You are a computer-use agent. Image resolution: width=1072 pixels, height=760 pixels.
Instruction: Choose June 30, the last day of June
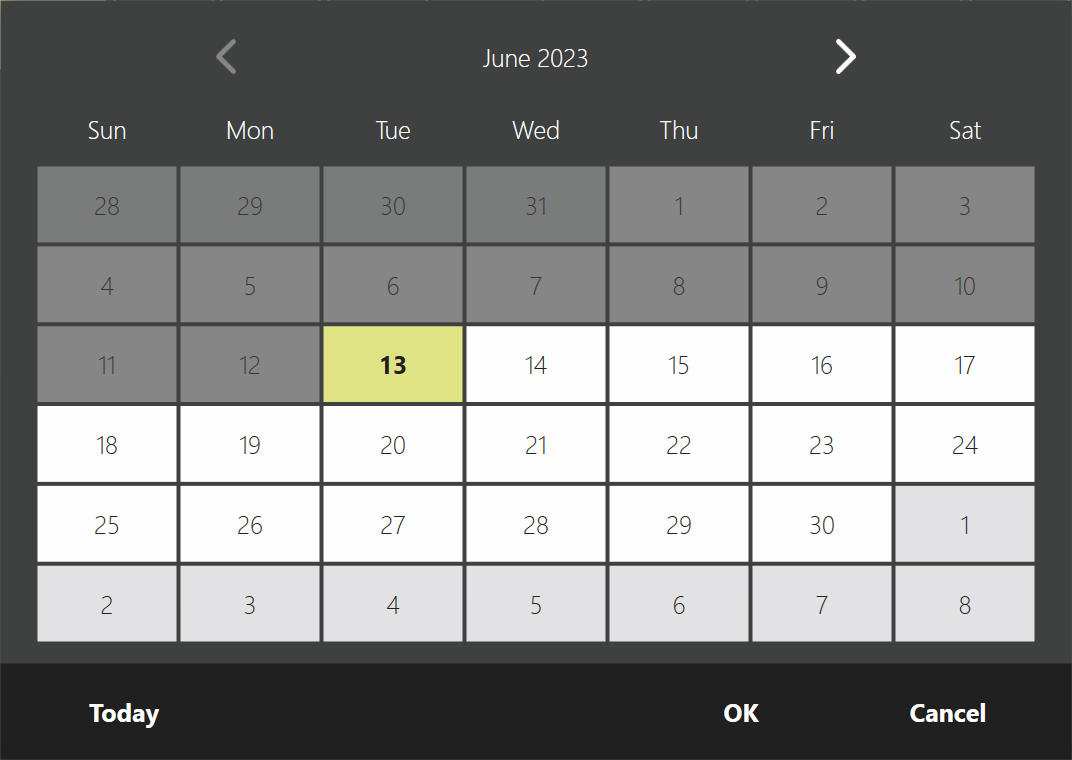click(x=821, y=524)
